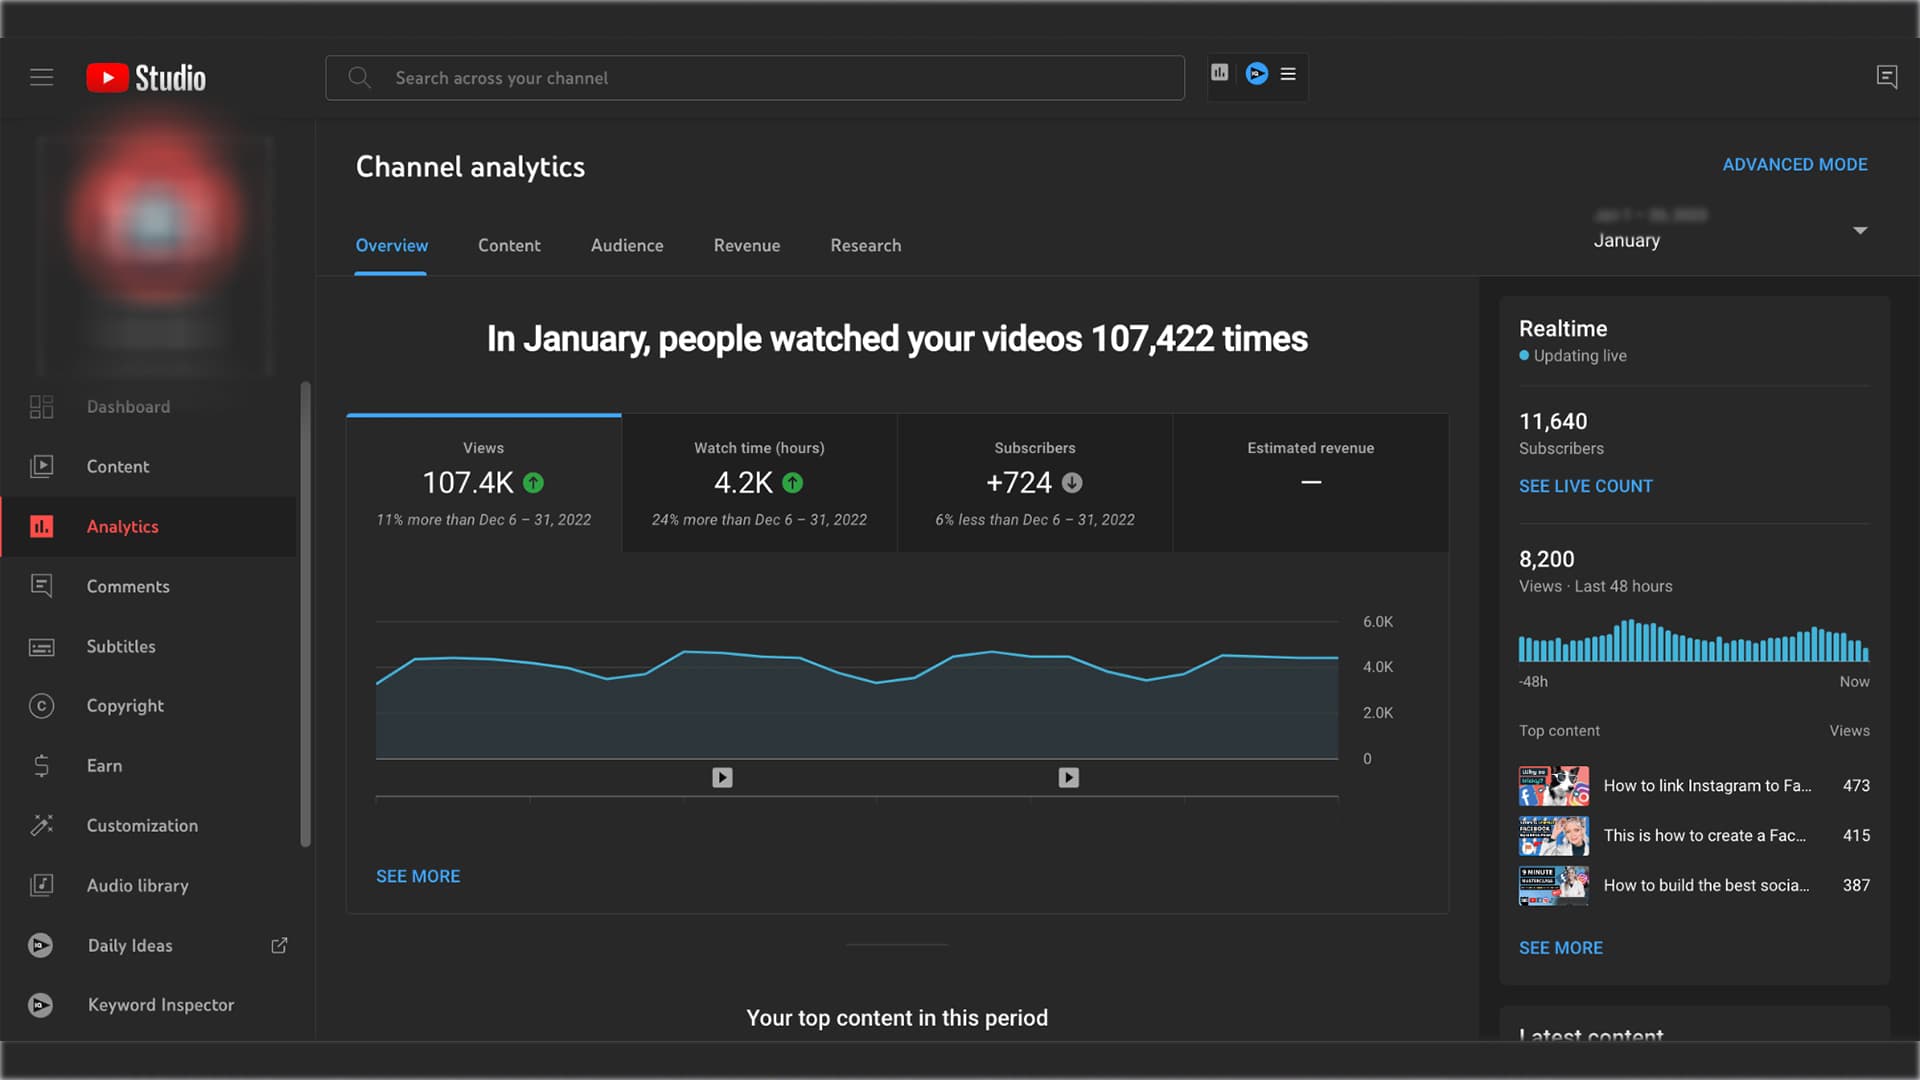
Task: Select the Watch time (hours) metric card
Action: [759, 483]
